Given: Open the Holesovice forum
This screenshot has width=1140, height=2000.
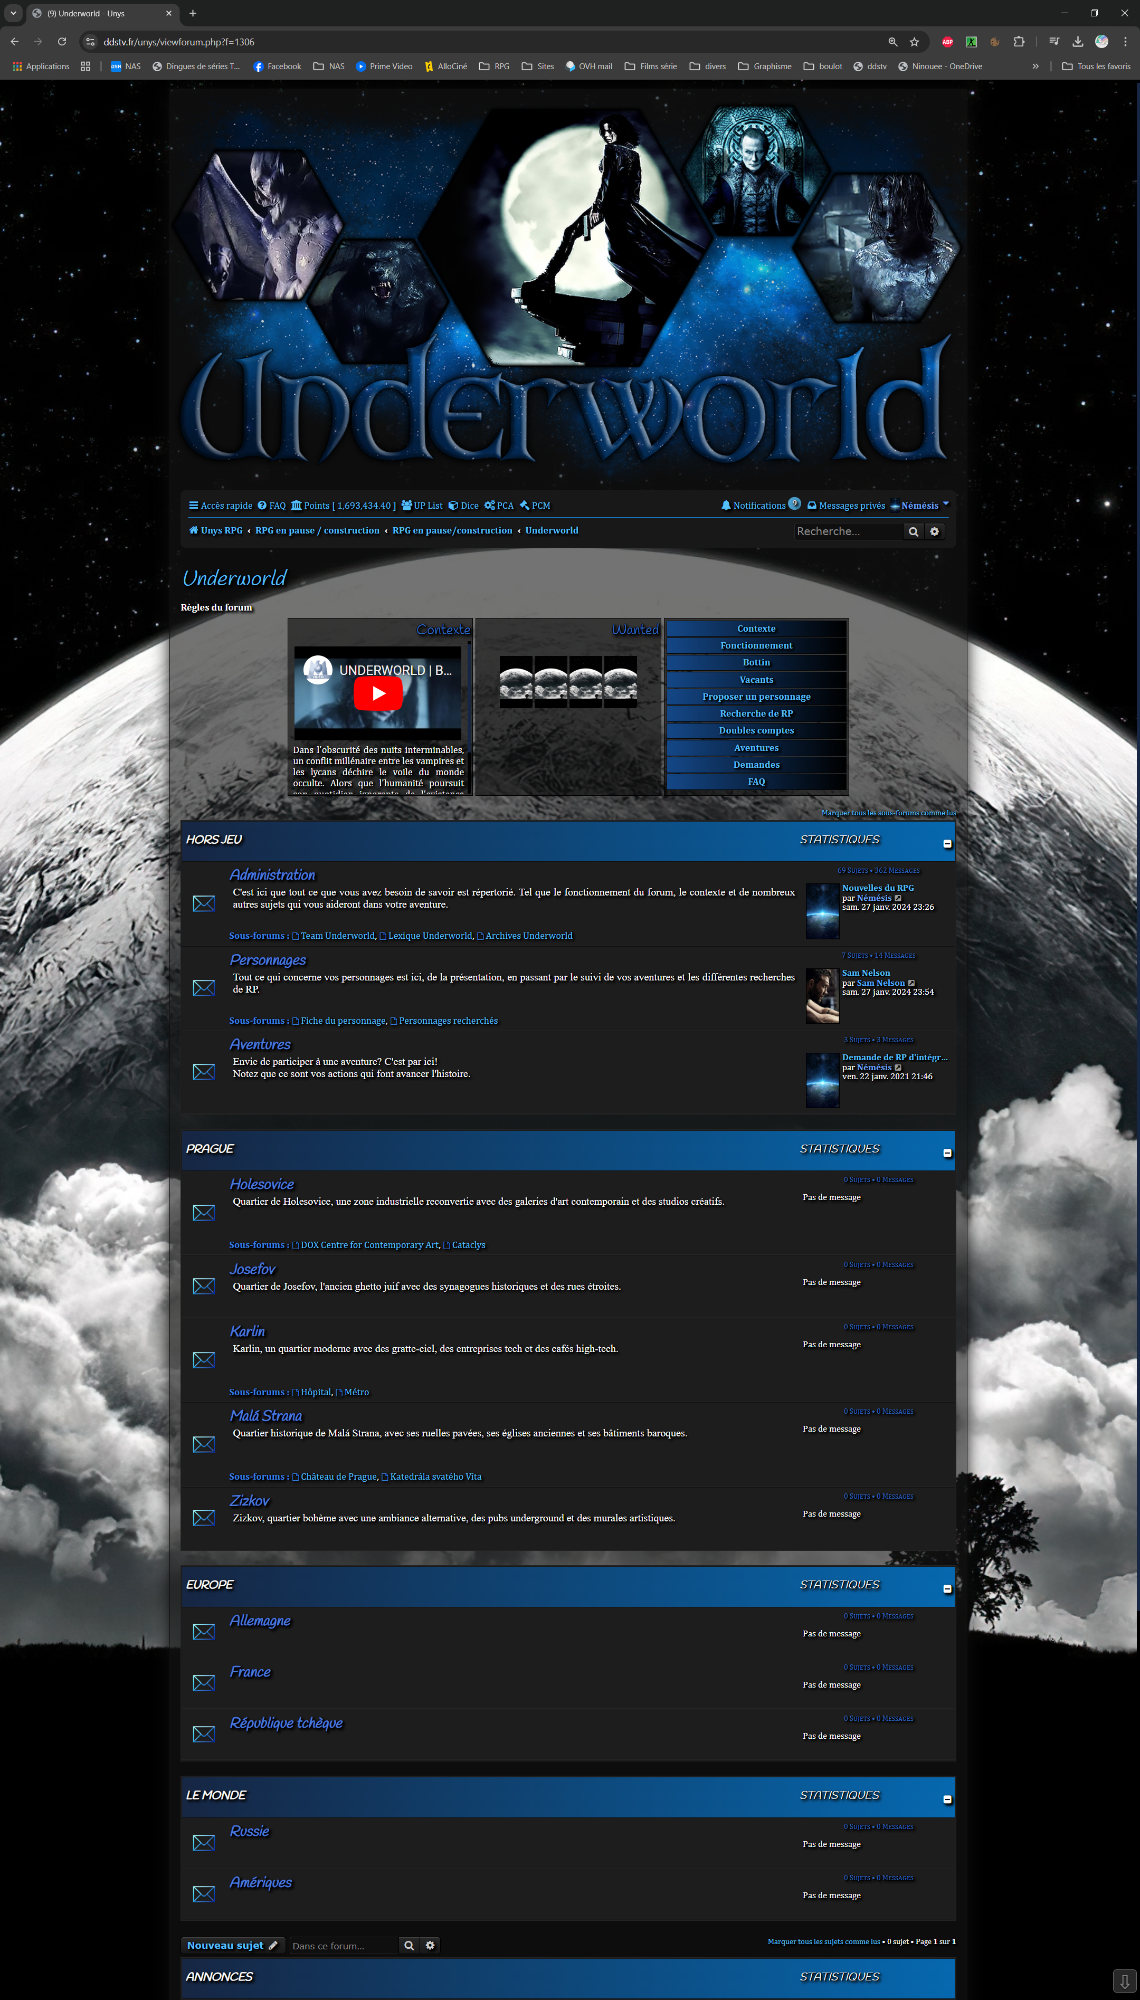Looking at the screenshot, I should tap(262, 1184).
